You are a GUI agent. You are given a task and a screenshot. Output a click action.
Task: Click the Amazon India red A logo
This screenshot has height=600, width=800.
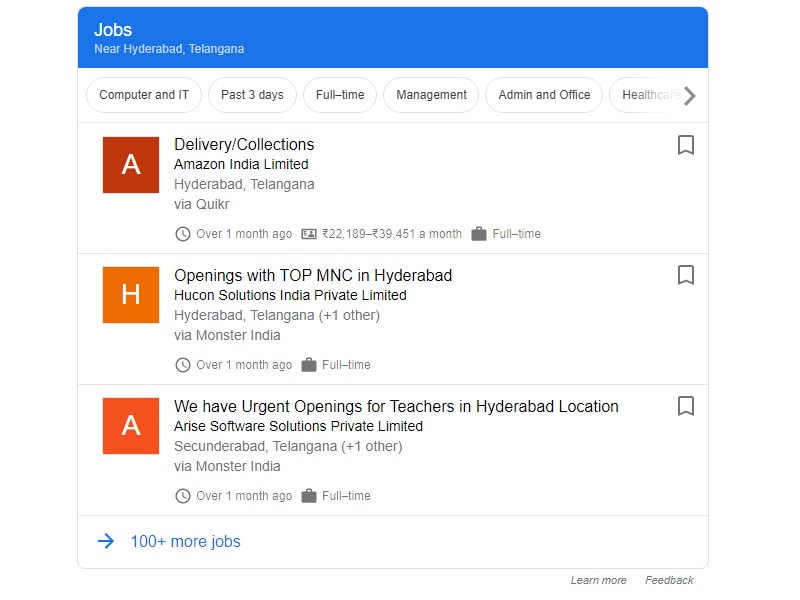[131, 165]
